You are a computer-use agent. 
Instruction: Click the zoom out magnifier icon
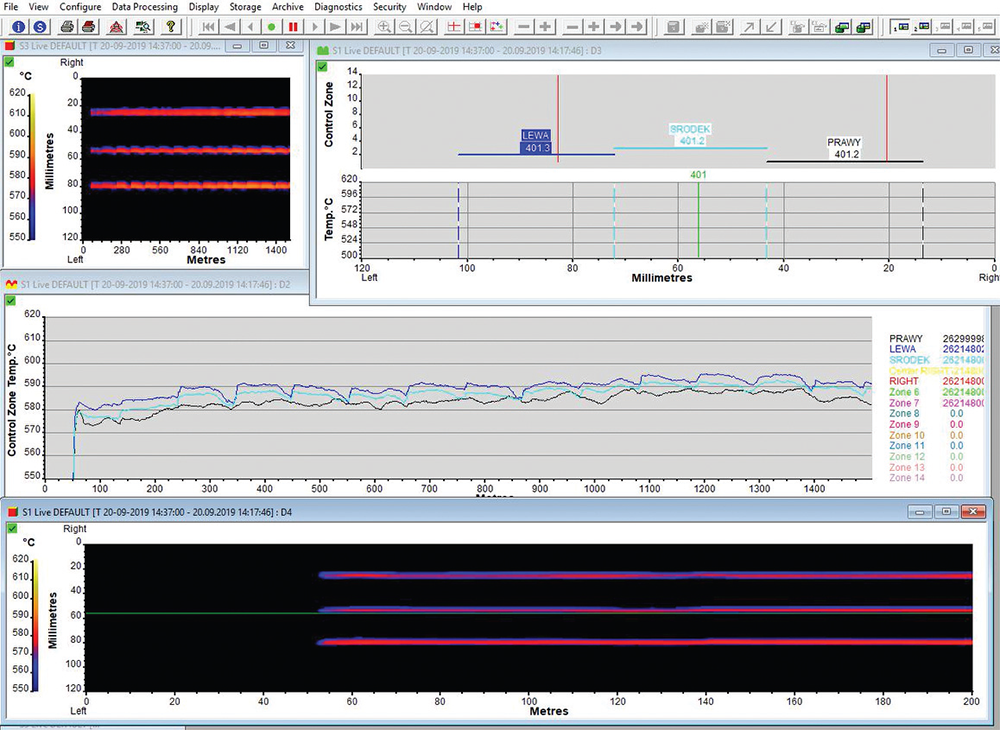[x=406, y=26]
